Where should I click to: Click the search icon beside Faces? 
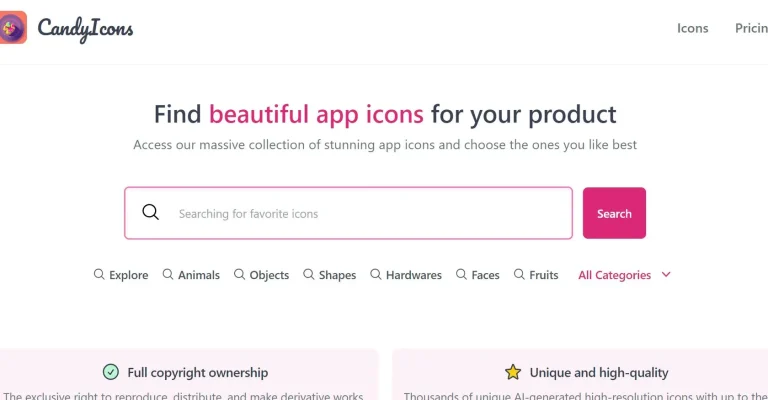(461, 274)
